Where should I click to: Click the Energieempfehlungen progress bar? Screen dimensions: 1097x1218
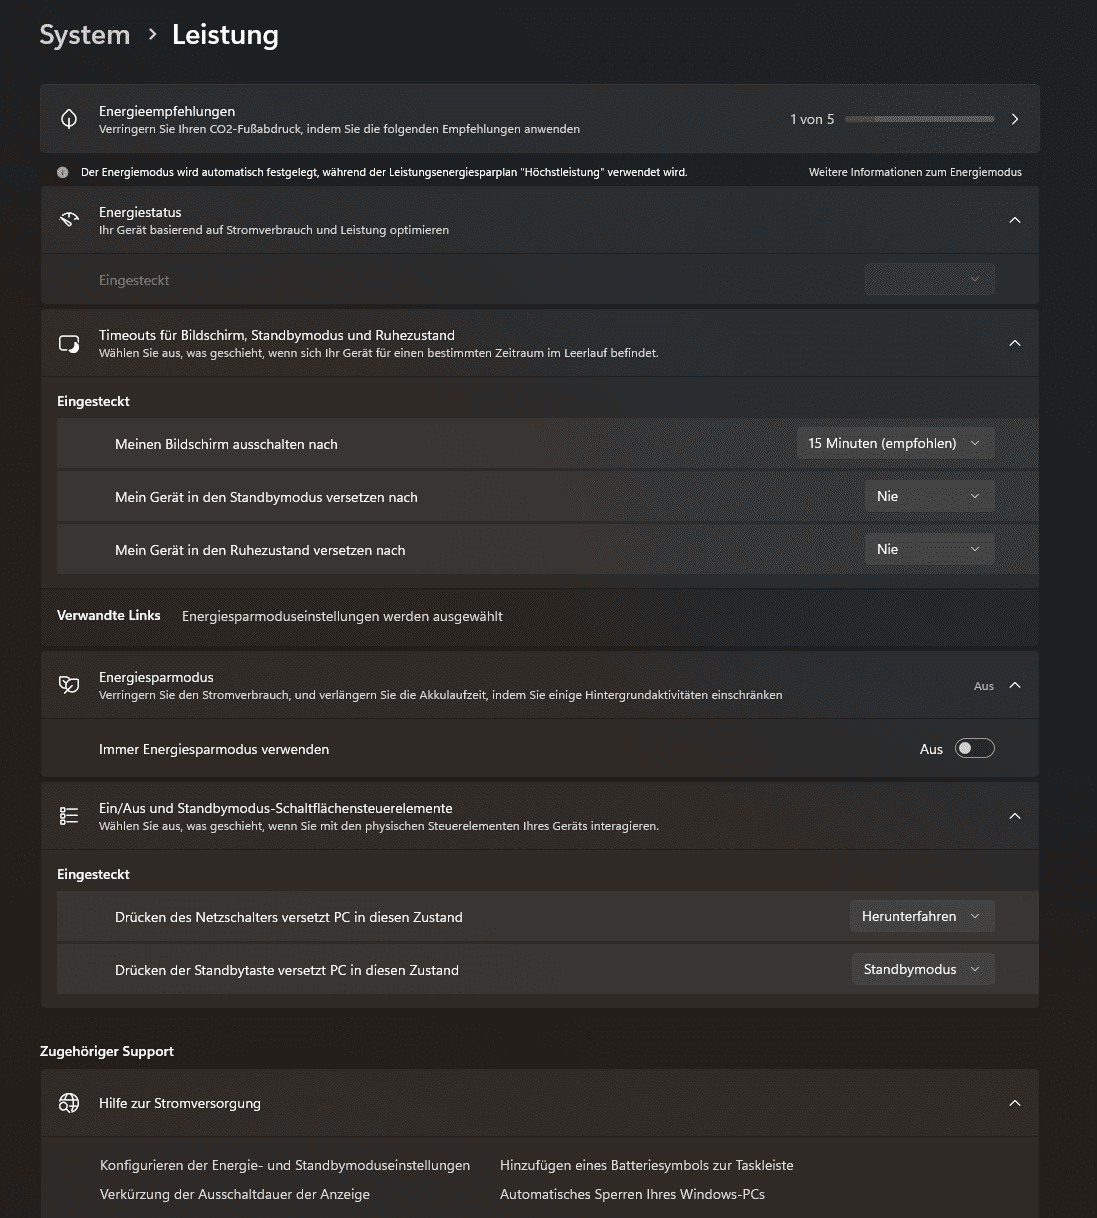coord(919,119)
